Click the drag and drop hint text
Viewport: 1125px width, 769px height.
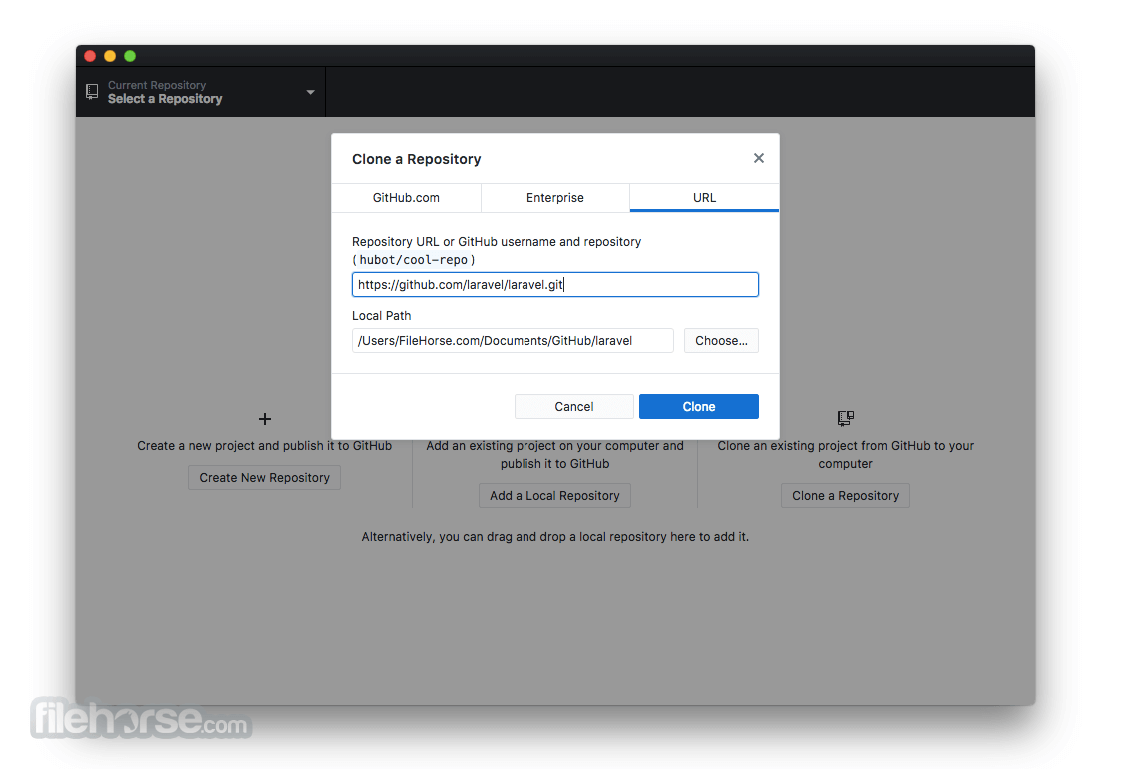tap(555, 537)
